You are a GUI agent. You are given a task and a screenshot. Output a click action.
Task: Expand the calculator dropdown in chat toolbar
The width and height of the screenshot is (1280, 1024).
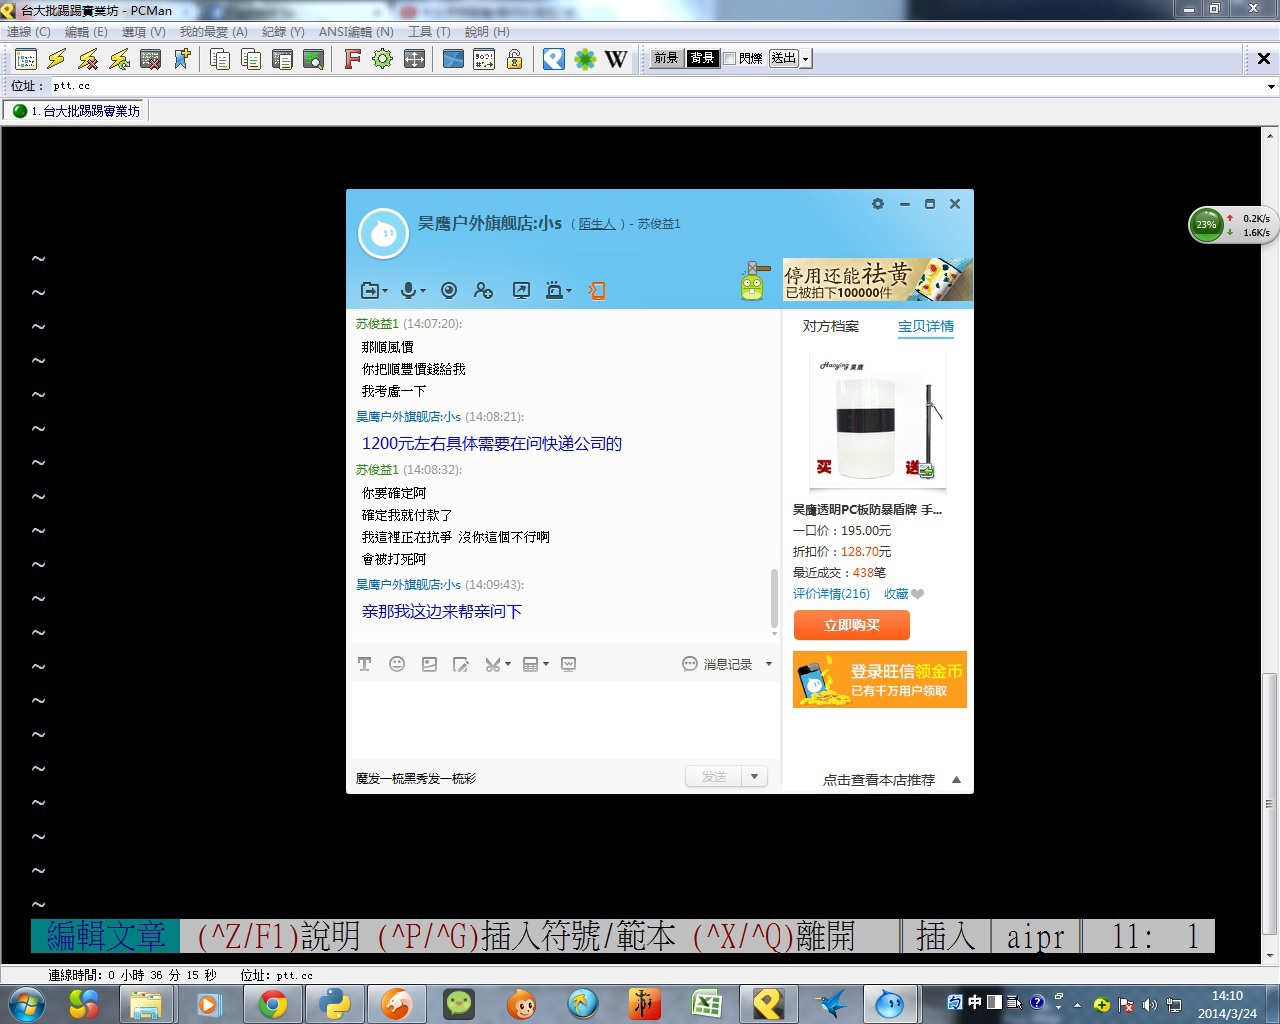(x=546, y=664)
